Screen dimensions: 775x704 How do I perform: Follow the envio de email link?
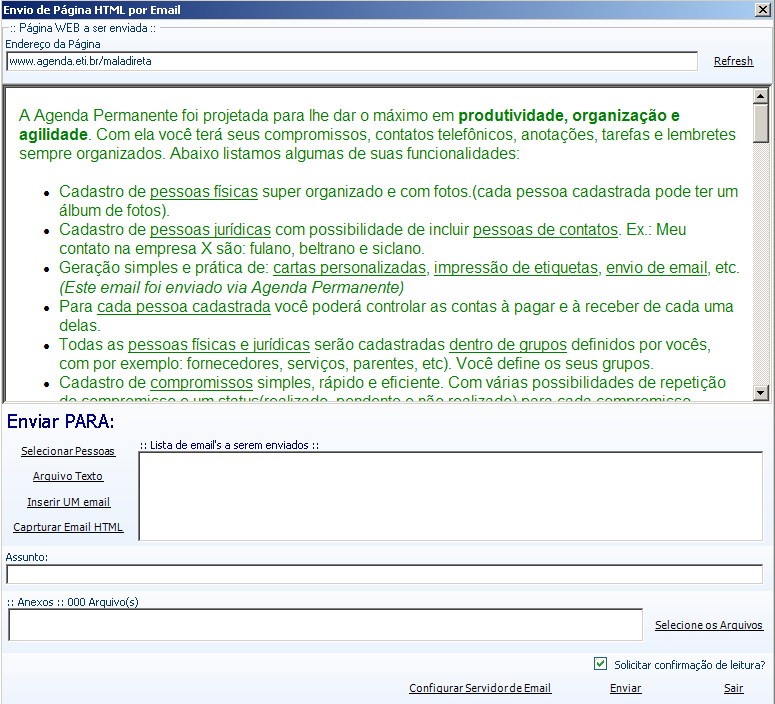[656, 268]
